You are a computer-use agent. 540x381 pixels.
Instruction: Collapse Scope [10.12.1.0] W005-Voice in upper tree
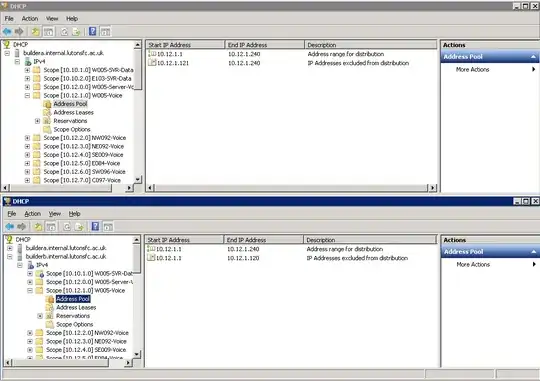pyautogui.click(x=27, y=95)
